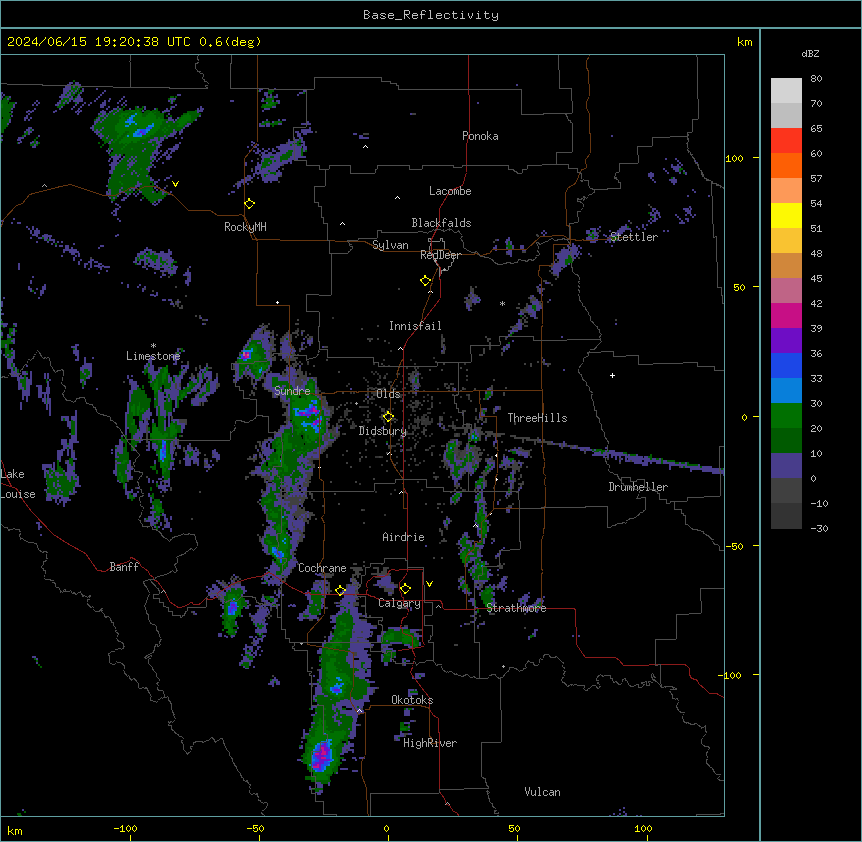This screenshot has width=862, height=842.
Task: Select yellow diamond marker just below Cochrane label
Action: [x=340, y=590]
